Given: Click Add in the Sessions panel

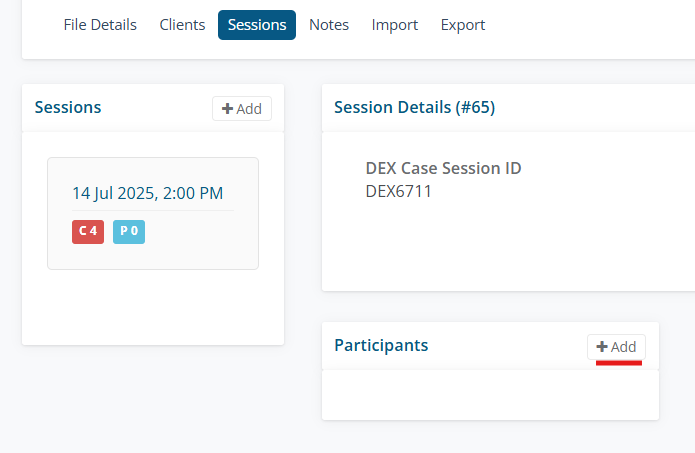Looking at the screenshot, I should pyautogui.click(x=242, y=109).
